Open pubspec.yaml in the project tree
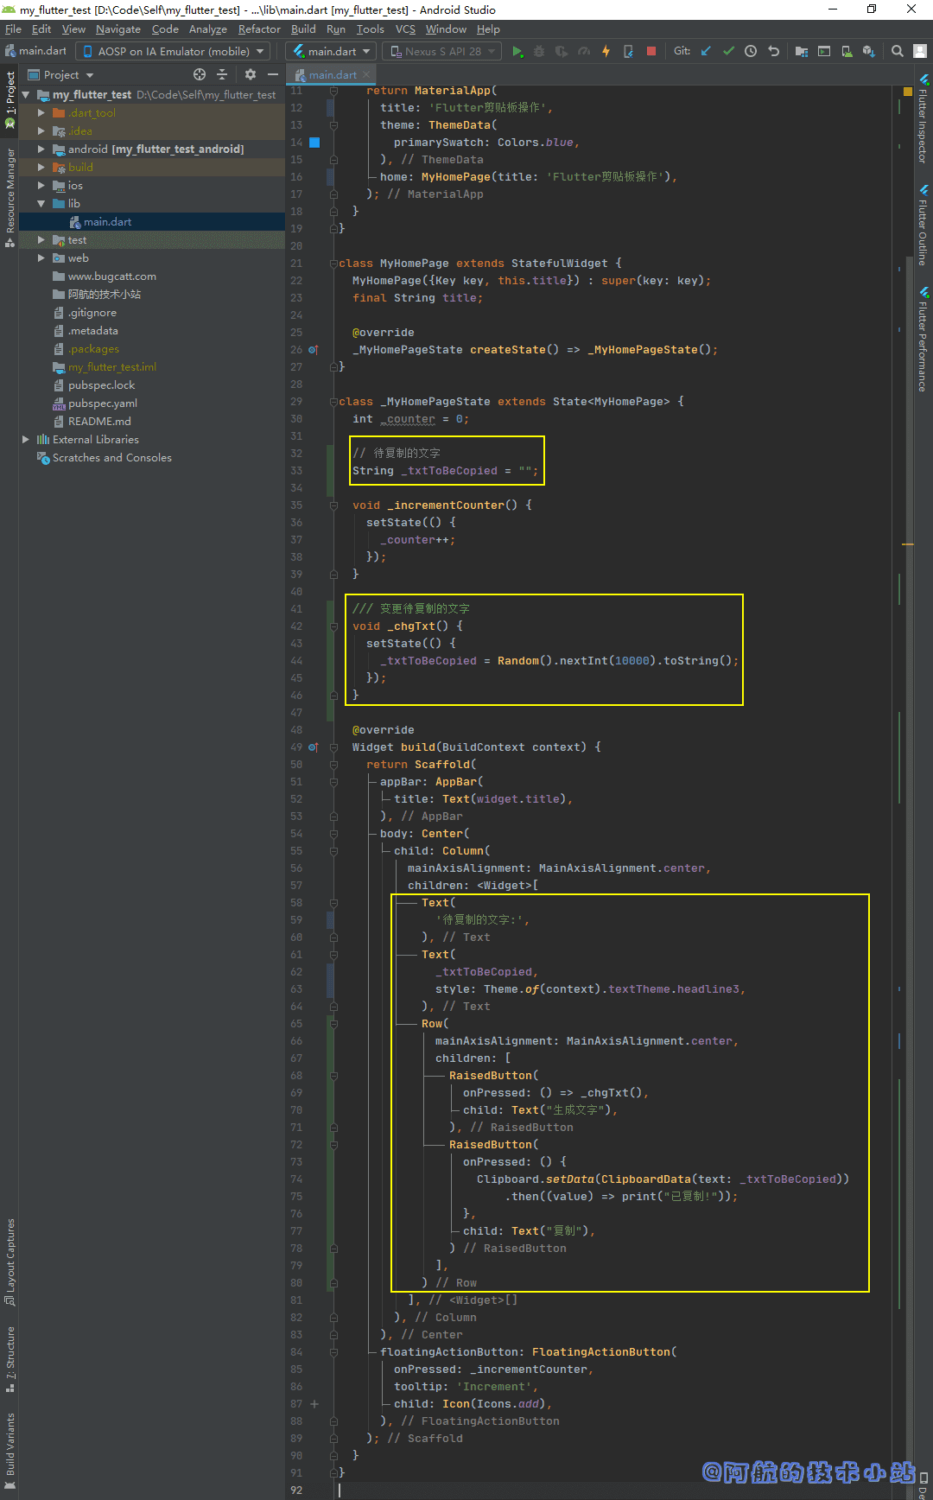The image size is (933, 1500). (102, 403)
